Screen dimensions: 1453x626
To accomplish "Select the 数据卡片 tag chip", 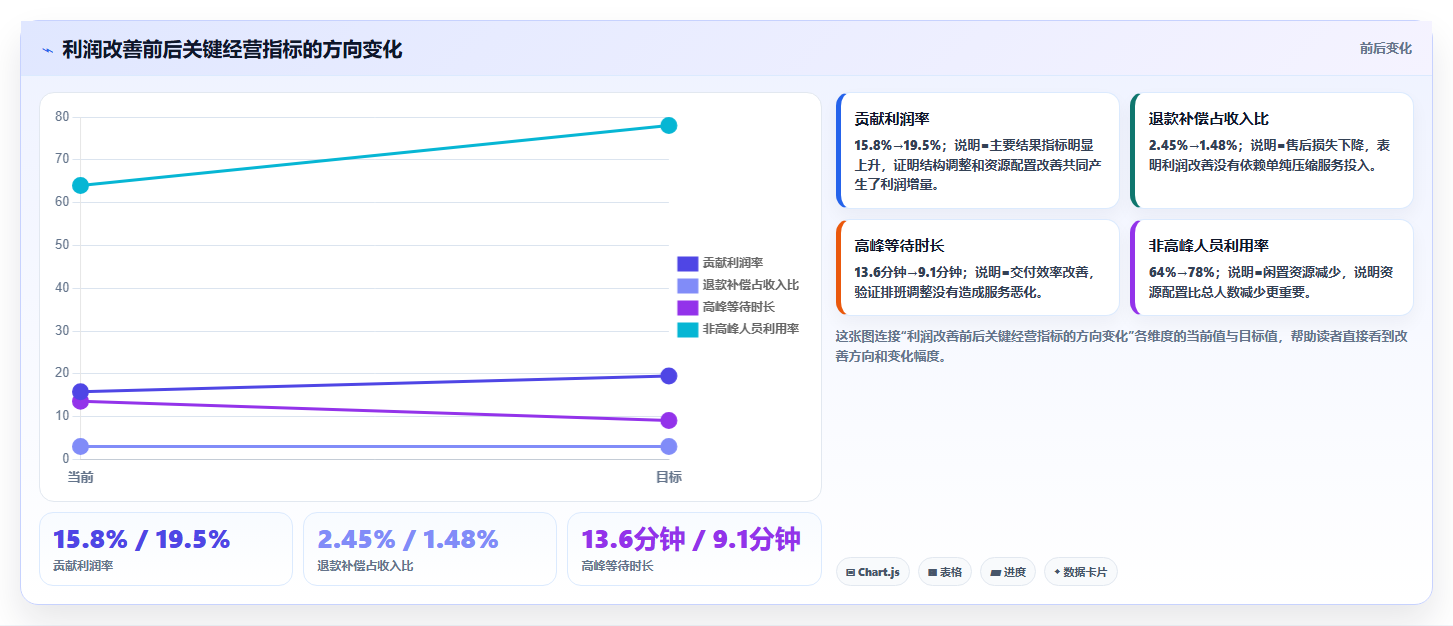I will [x=1081, y=572].
